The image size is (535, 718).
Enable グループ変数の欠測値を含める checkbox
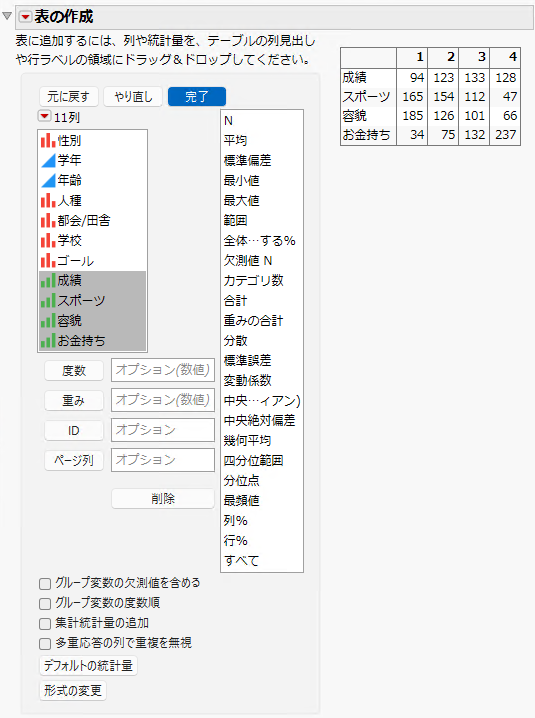pyautogui.click(x=45, y=584)
